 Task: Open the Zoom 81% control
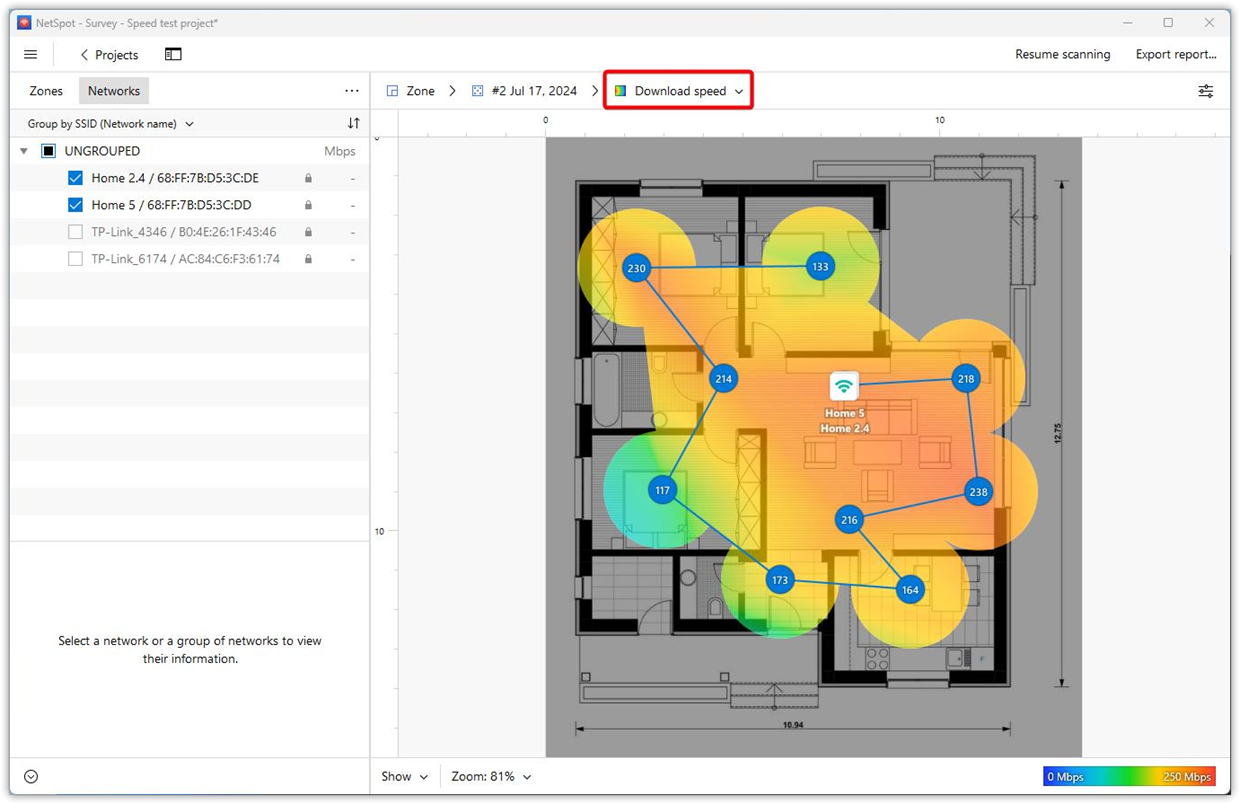[x=489, y=776]
